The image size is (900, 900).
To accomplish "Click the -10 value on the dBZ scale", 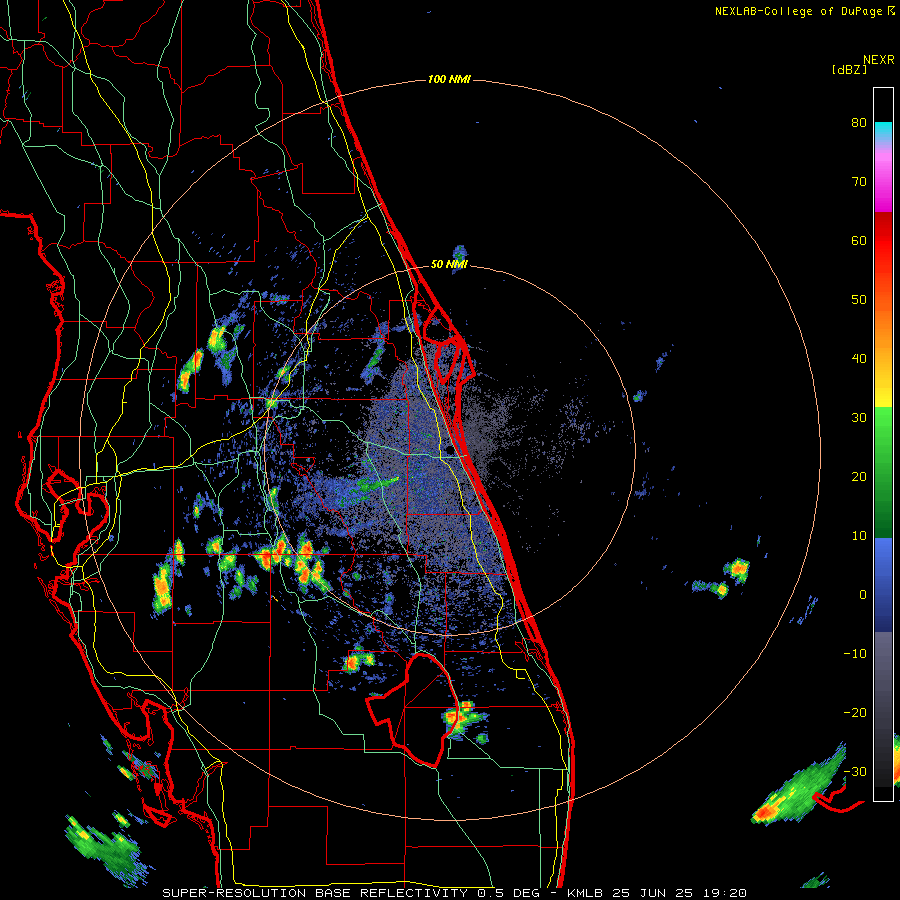I will tap(855, 654).
